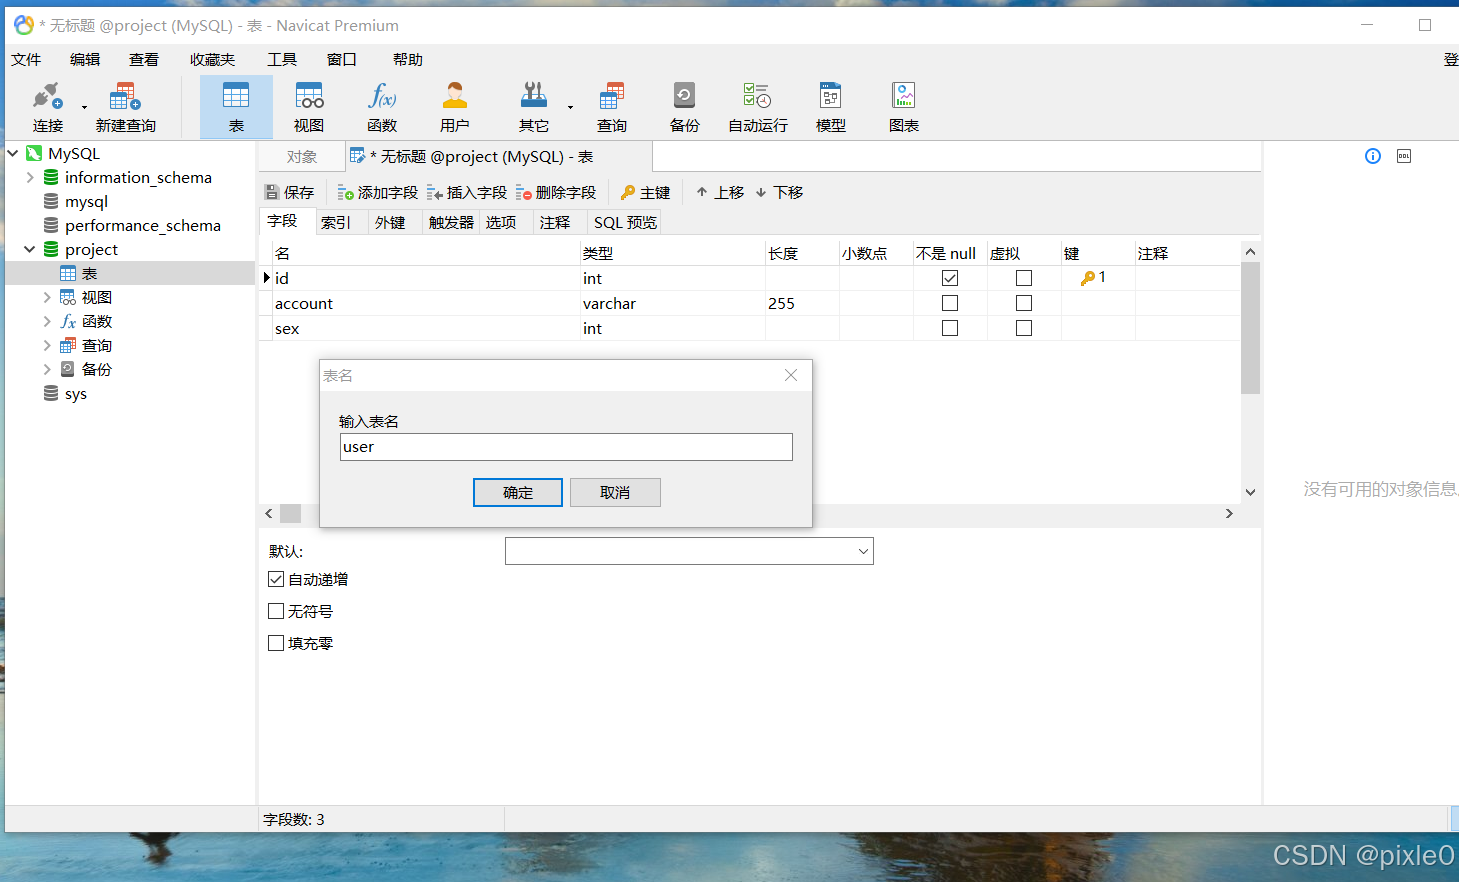Open the Automation (自动运行) toolbar icon
Image resolution: width=1459 pixels, height=882 pixels.
coord(758,107)
